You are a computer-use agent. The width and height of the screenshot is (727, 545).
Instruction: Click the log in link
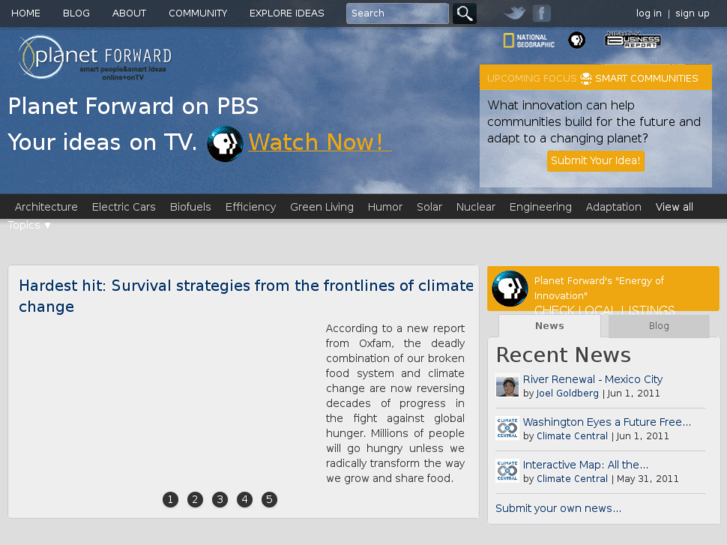[x=649, y=13]
